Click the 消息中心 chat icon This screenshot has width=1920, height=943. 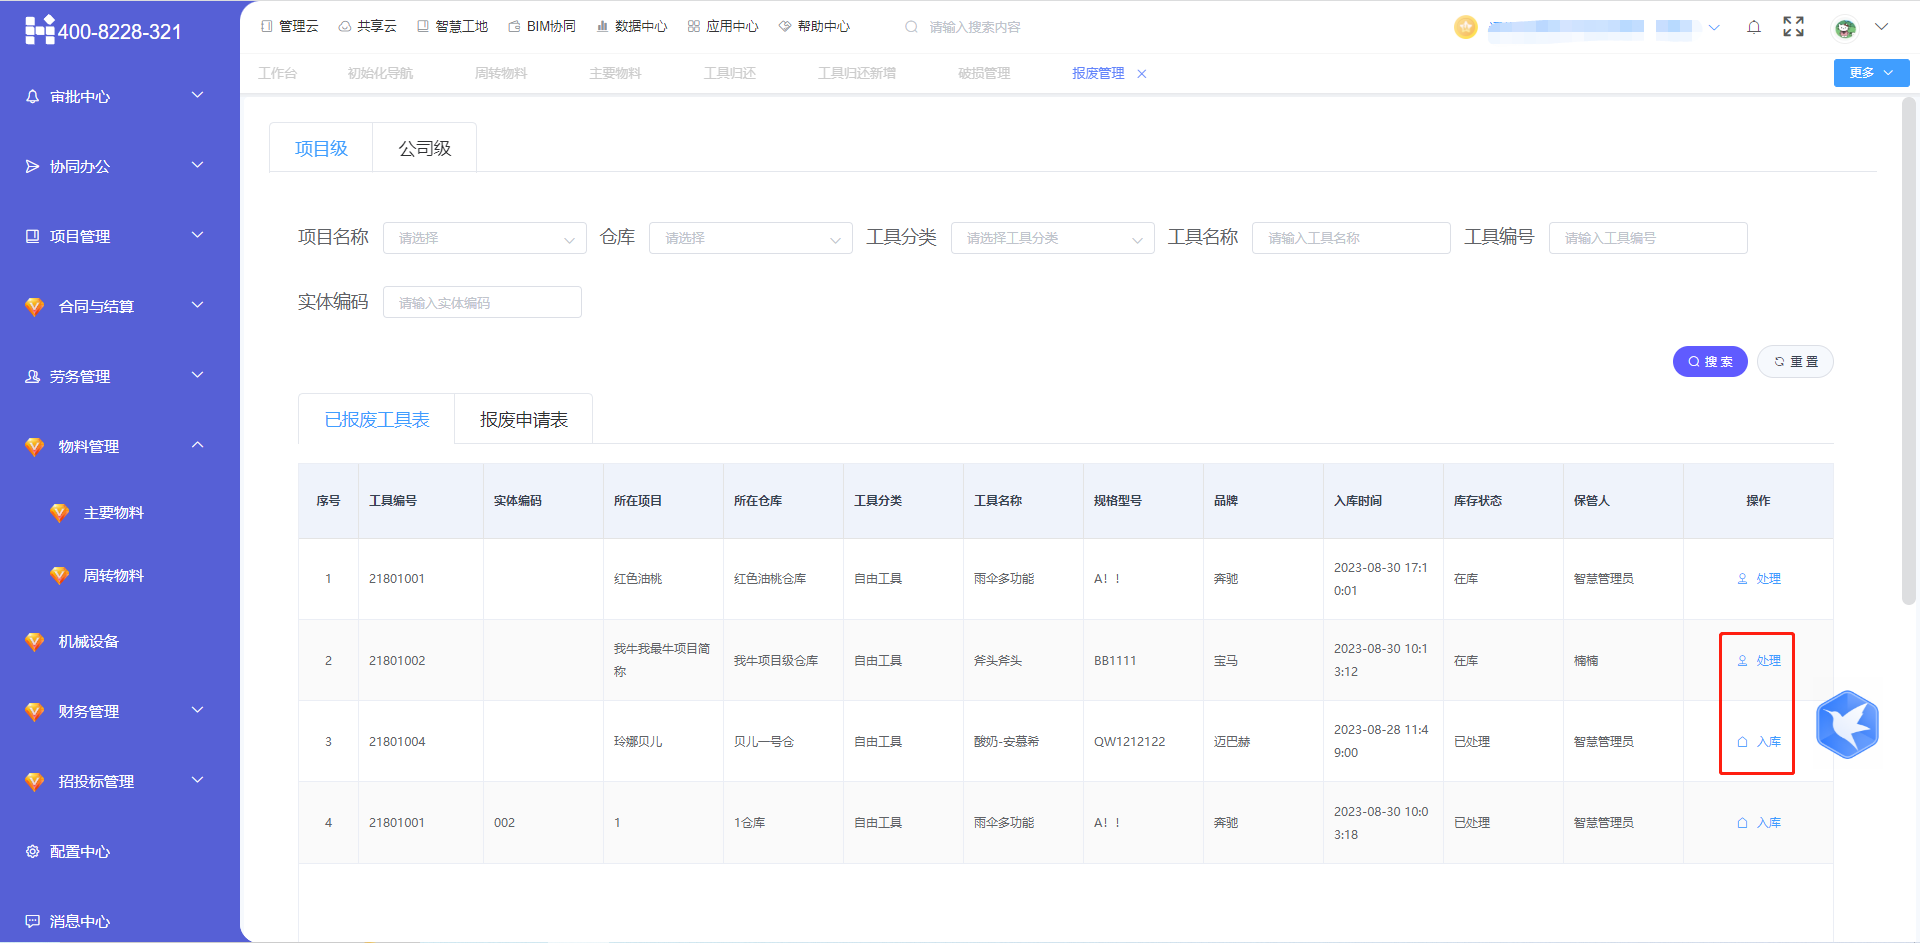point(32,921)
